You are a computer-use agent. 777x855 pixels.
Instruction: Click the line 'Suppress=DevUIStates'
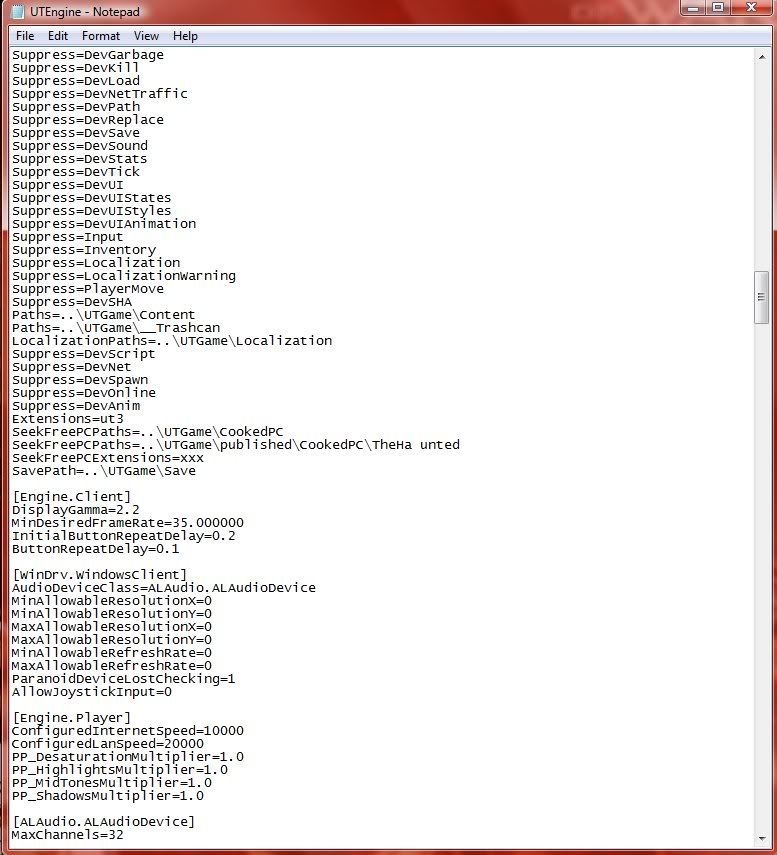point(92,198)
